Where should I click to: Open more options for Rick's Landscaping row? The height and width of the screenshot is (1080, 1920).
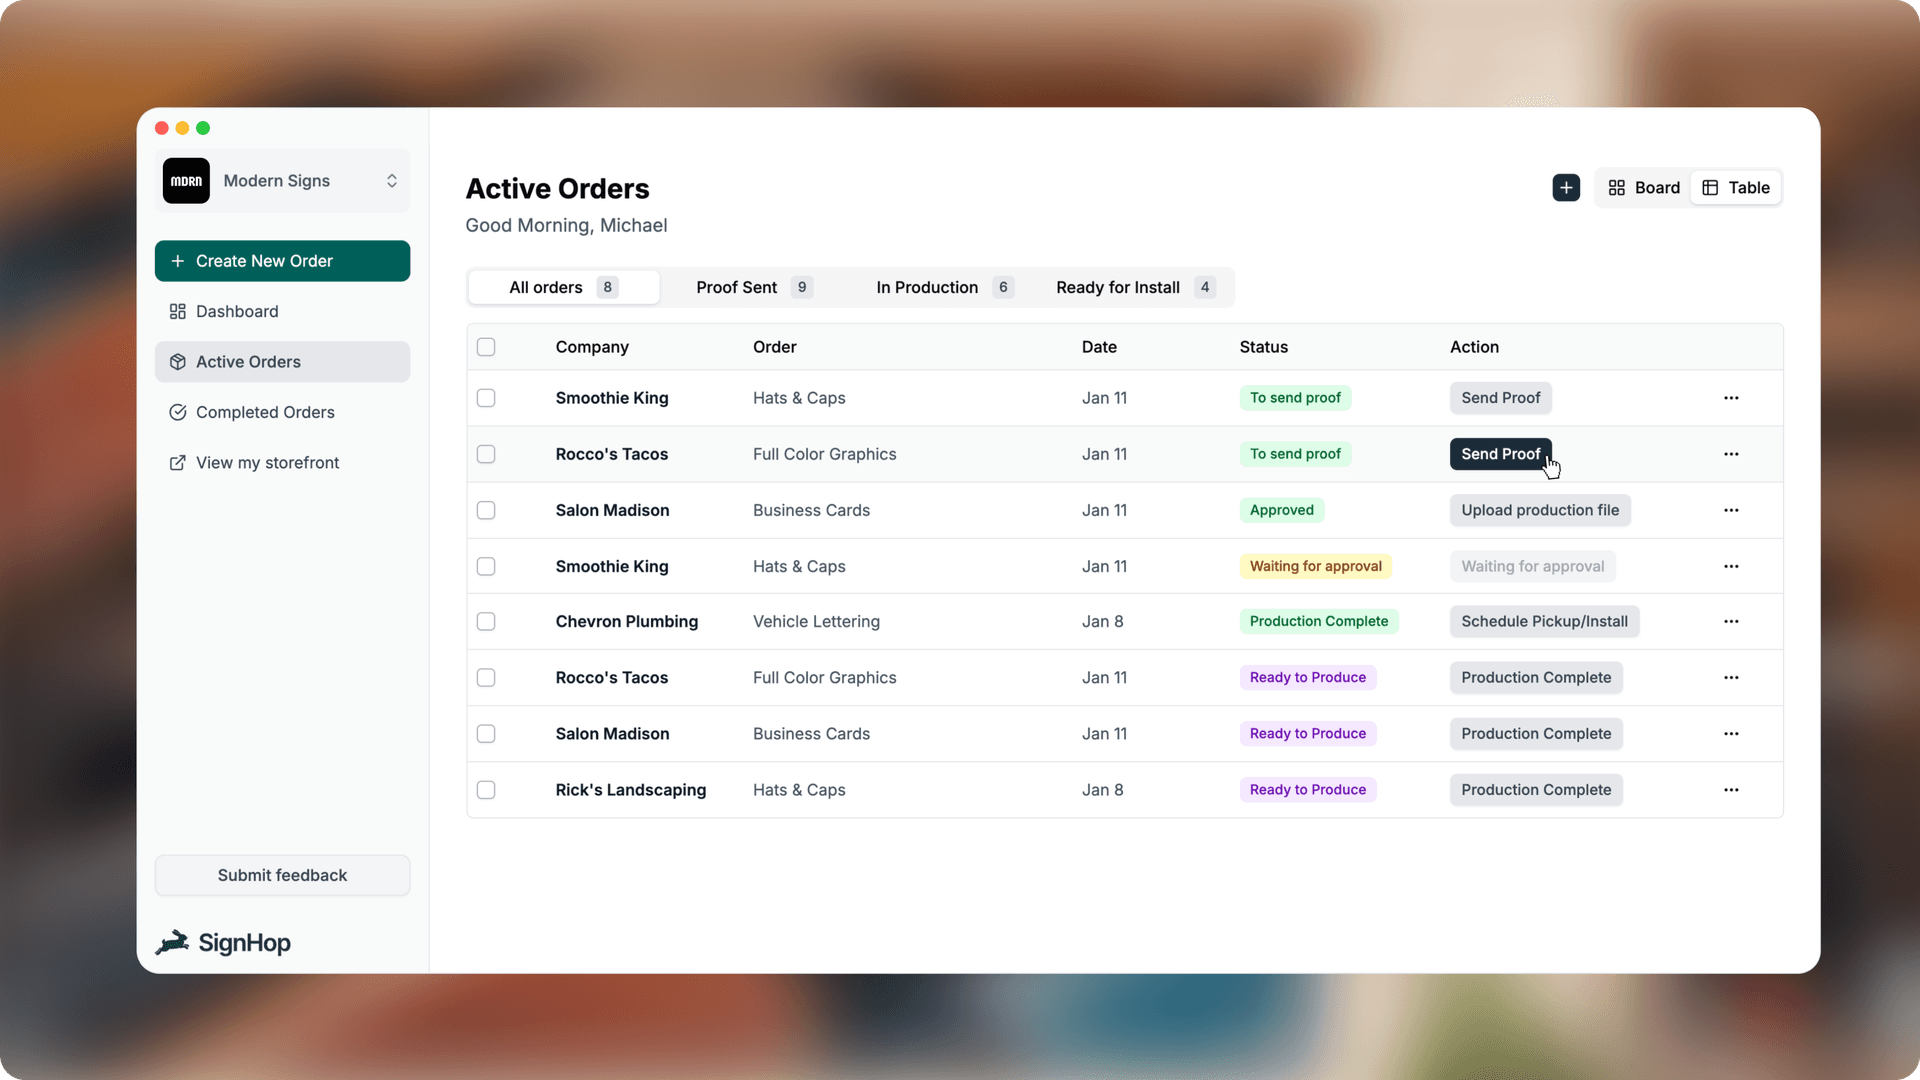(1731, 789)
